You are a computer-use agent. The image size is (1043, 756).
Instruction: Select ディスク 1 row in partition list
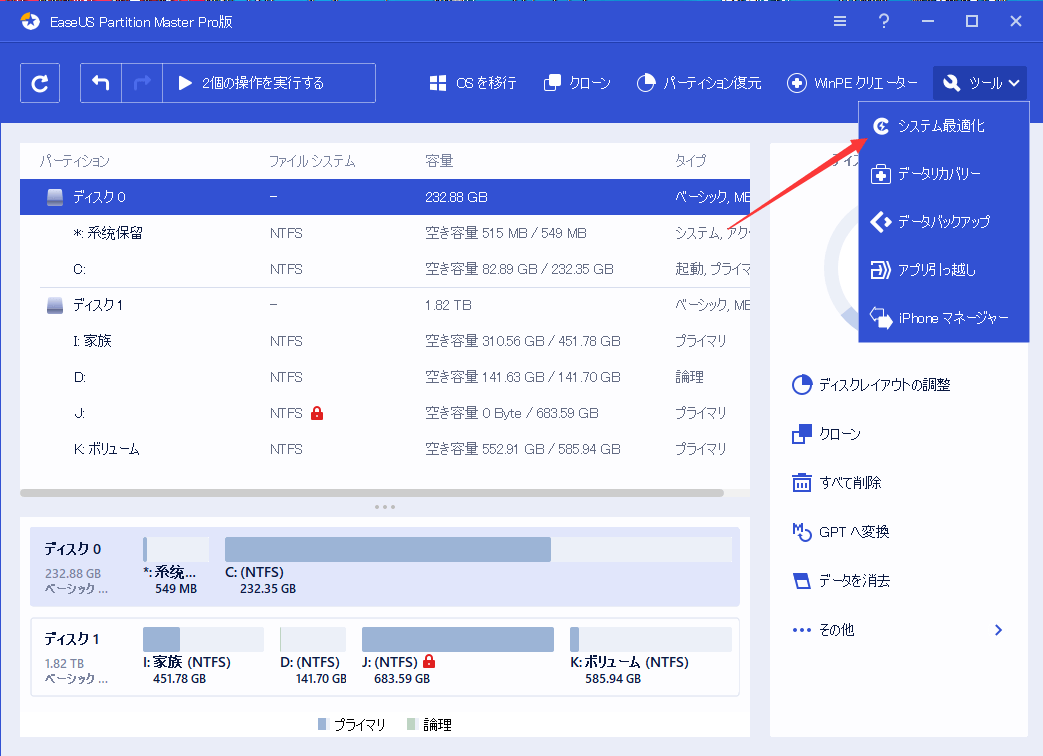pos(385,305)
